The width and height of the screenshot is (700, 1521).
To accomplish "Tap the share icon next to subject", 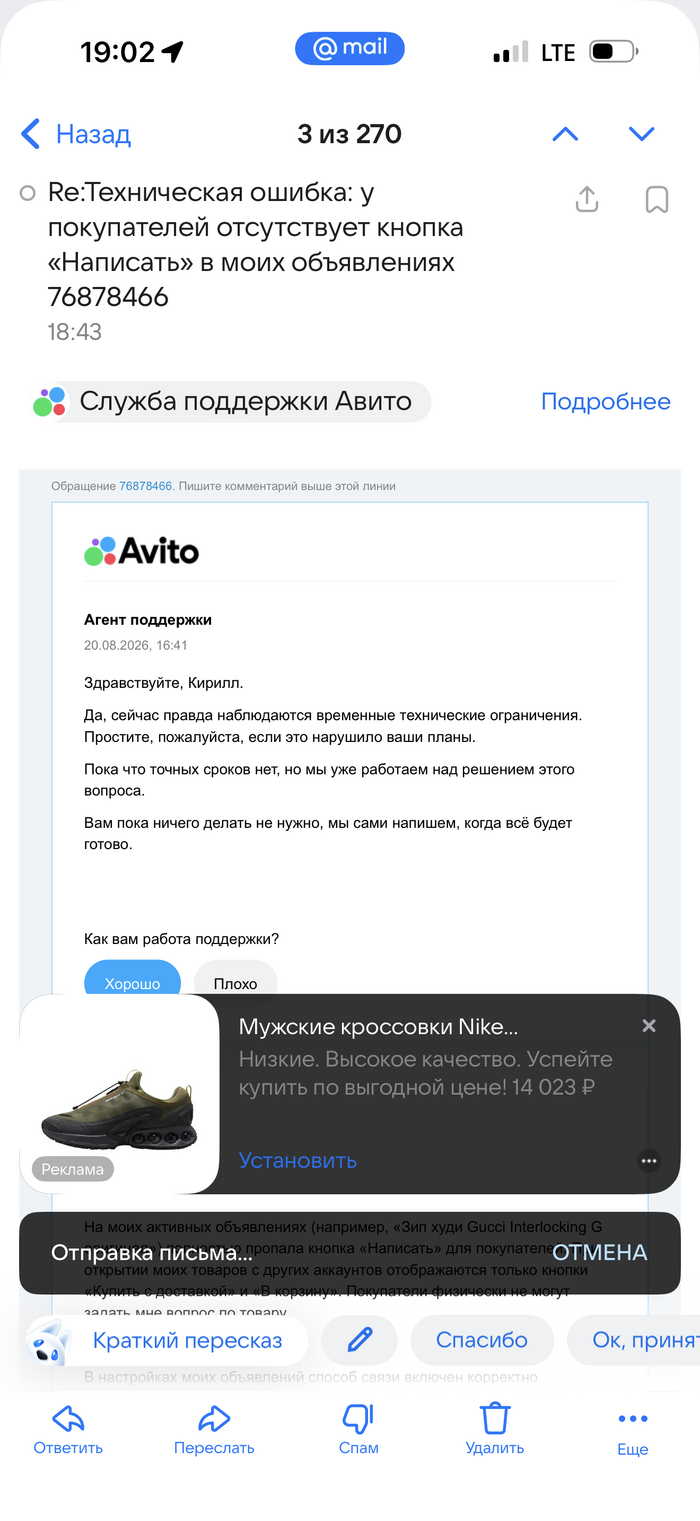I will (x=587, y=199).
